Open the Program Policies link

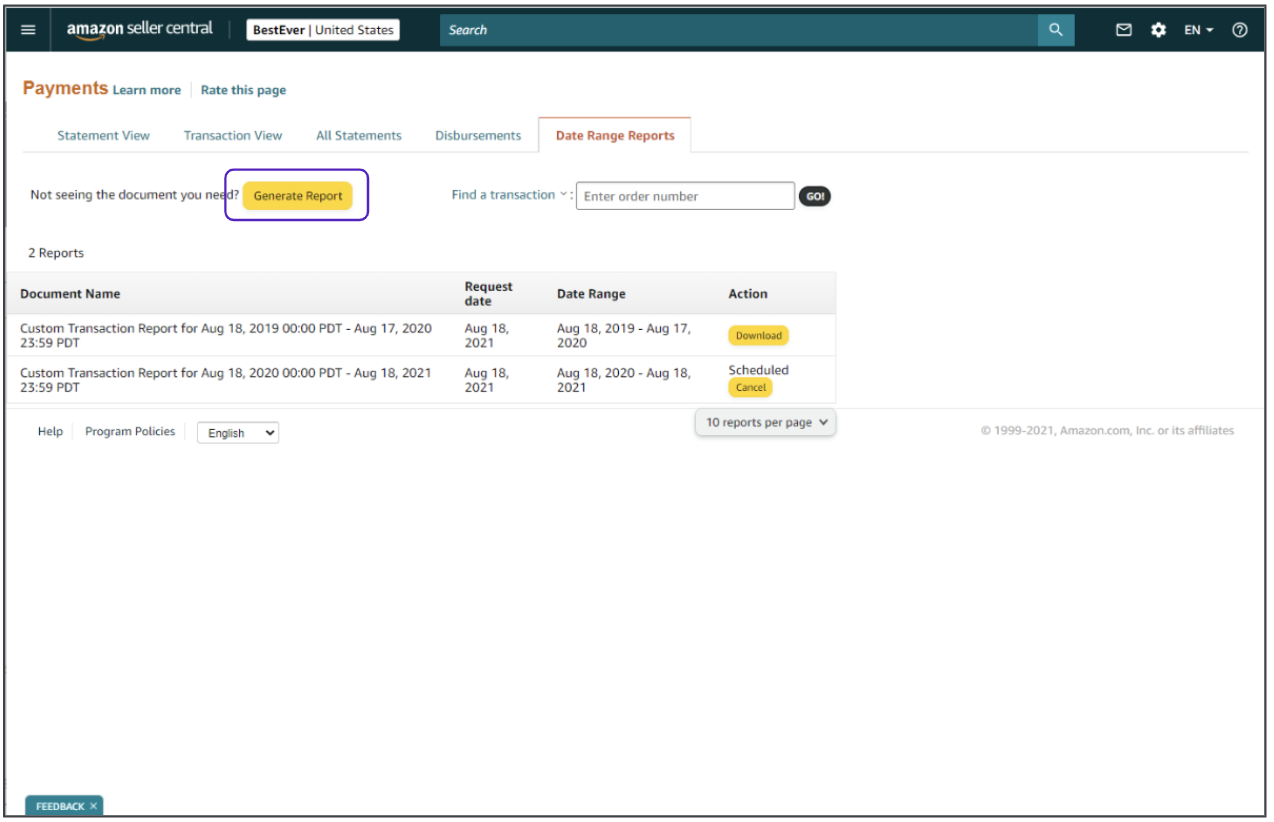pos(130,432)
